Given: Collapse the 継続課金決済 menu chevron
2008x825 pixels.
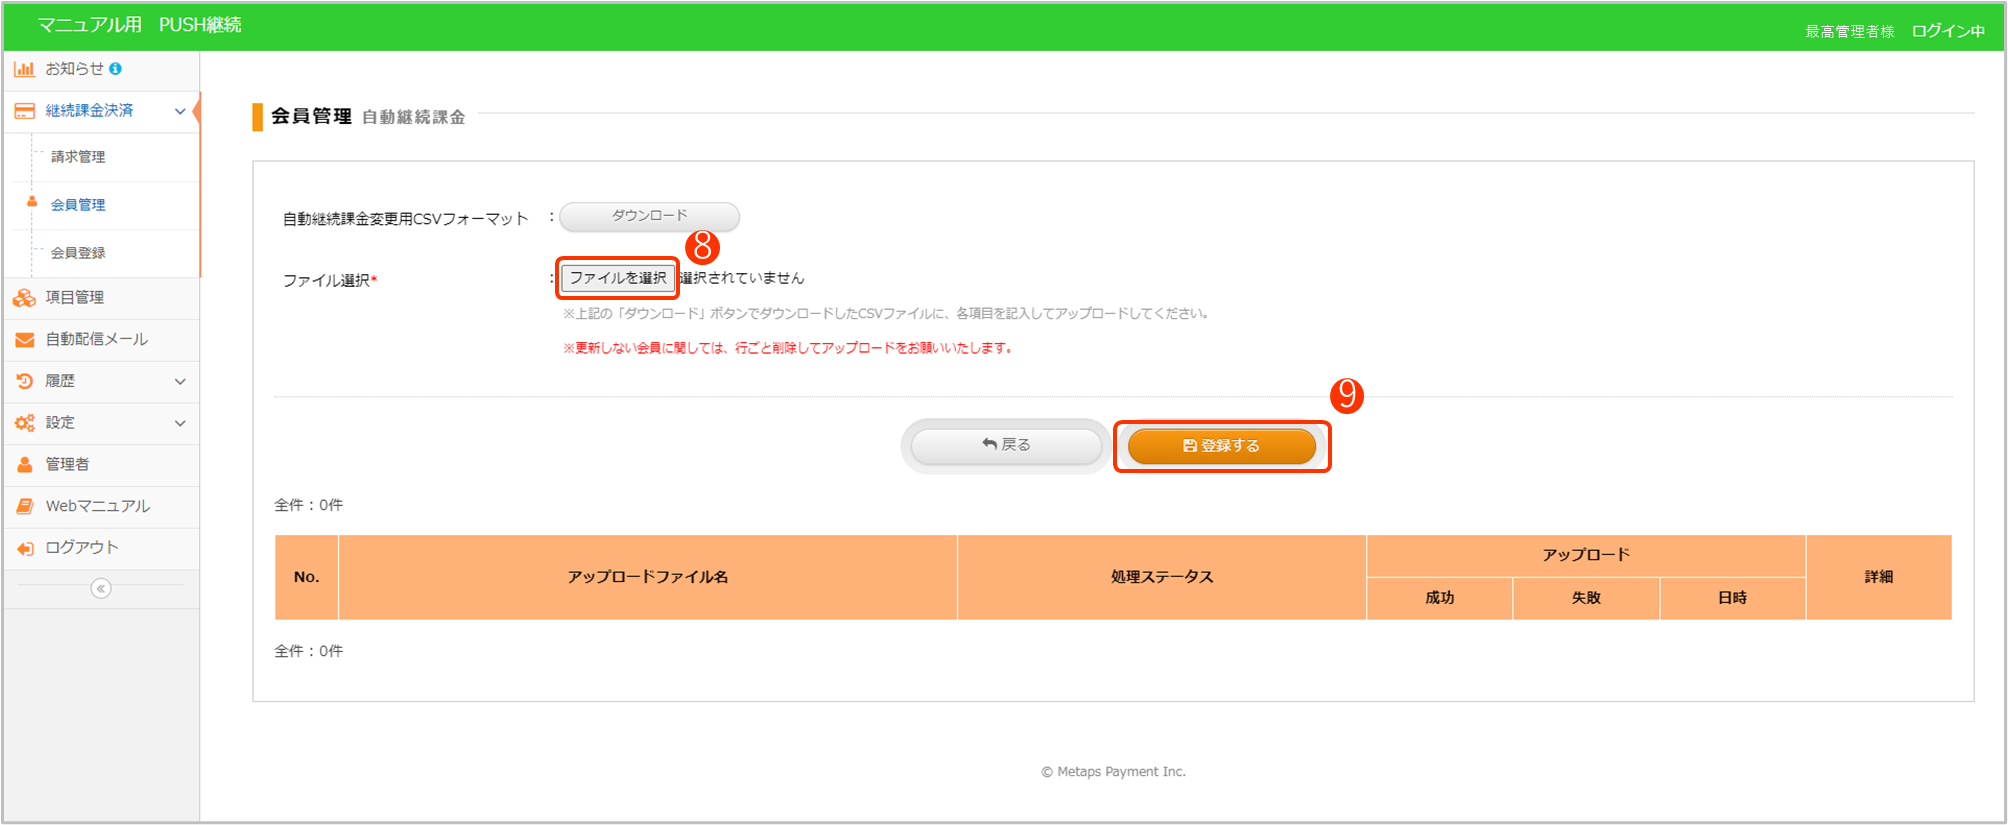Looking at the screenshot, I should (x=180, y=111).
